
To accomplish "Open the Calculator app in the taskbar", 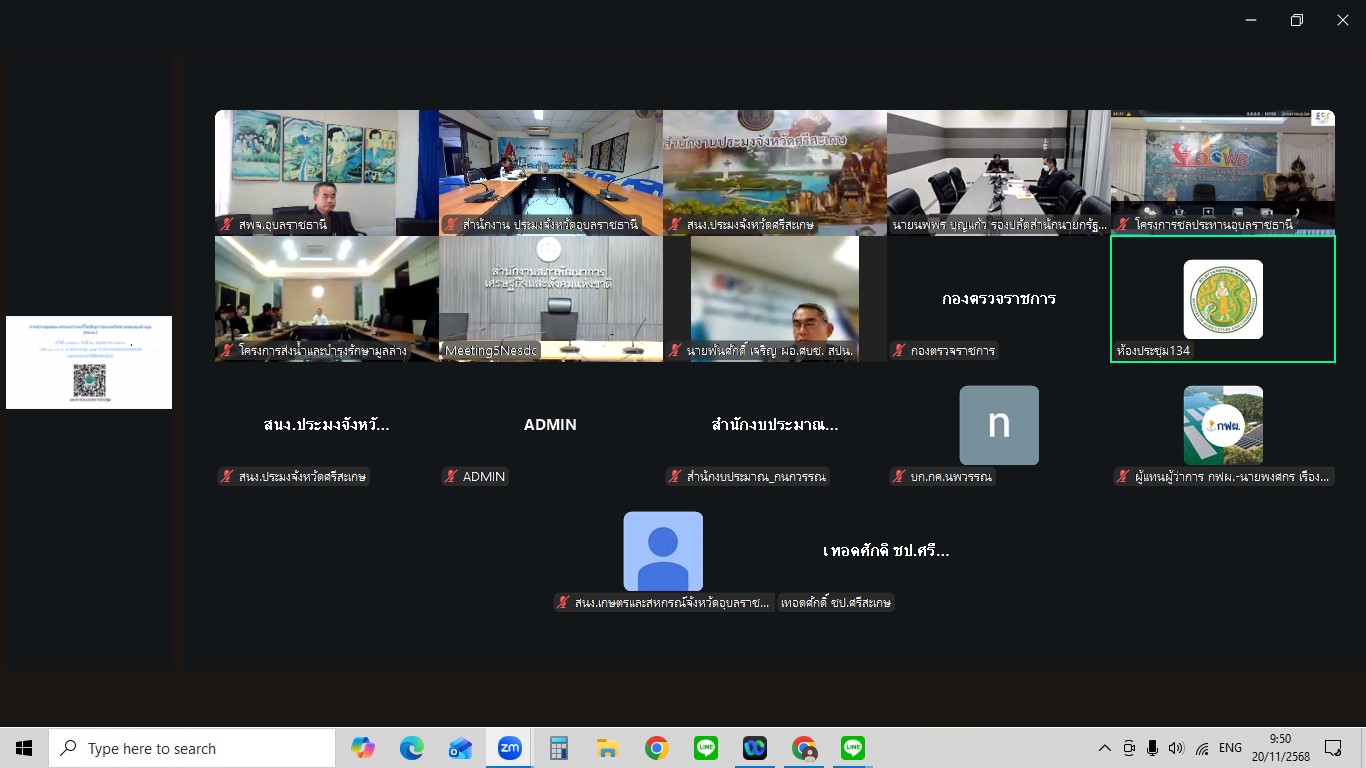I will click(x=558, y=748).
